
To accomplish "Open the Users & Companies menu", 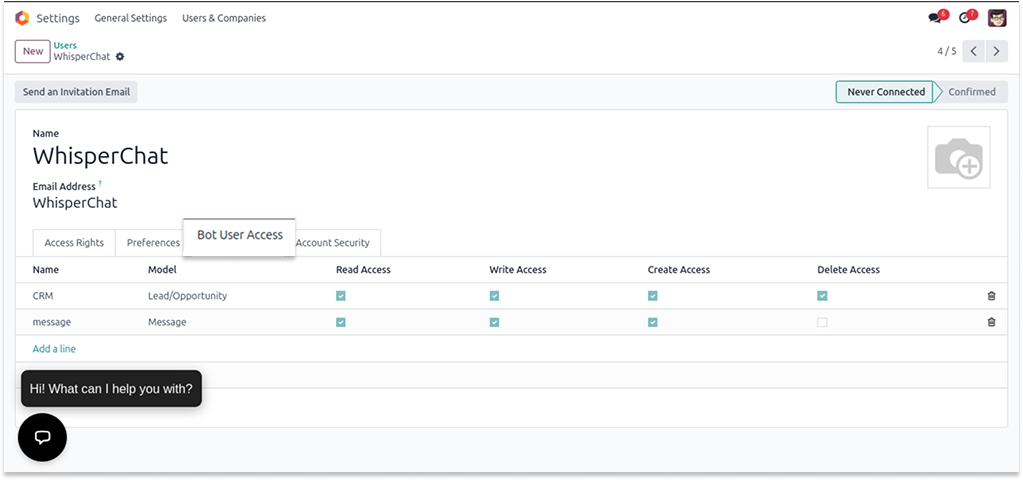I will click(224, 18).
